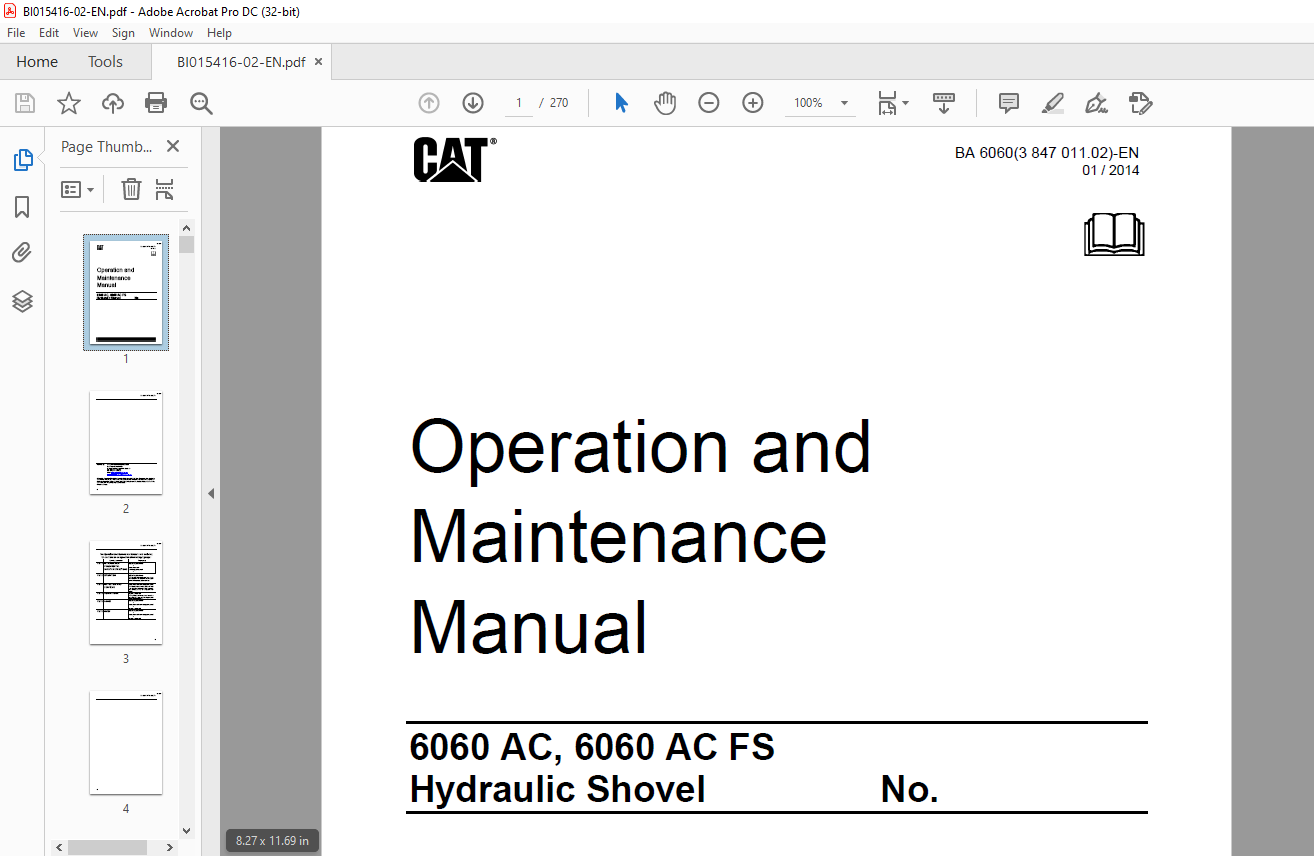1314x856 pixels.
Task: Click the '01 / 2014' date text
Action: (x=1110, y=170)
